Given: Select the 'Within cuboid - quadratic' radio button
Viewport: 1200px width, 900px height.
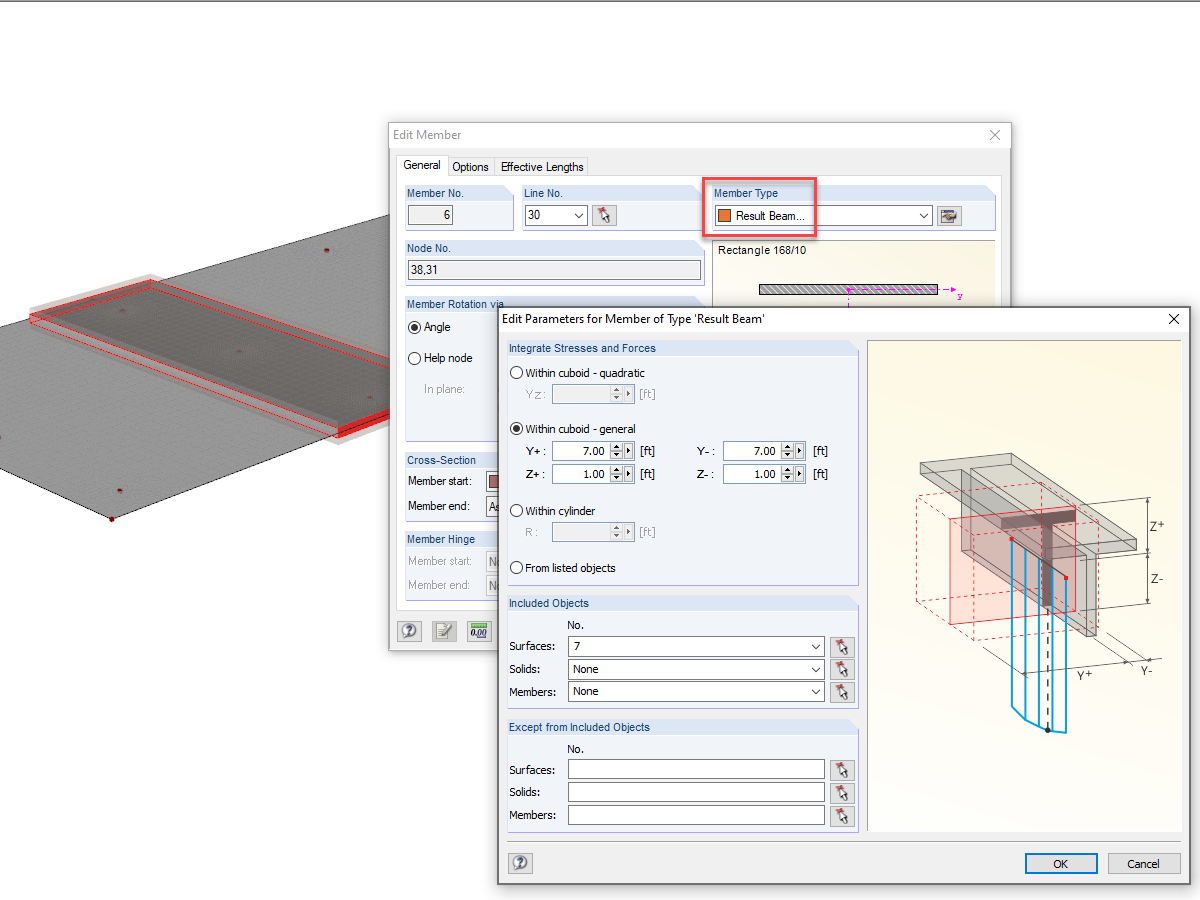Looking at the screenshot, I should click(x=516, y=372).
